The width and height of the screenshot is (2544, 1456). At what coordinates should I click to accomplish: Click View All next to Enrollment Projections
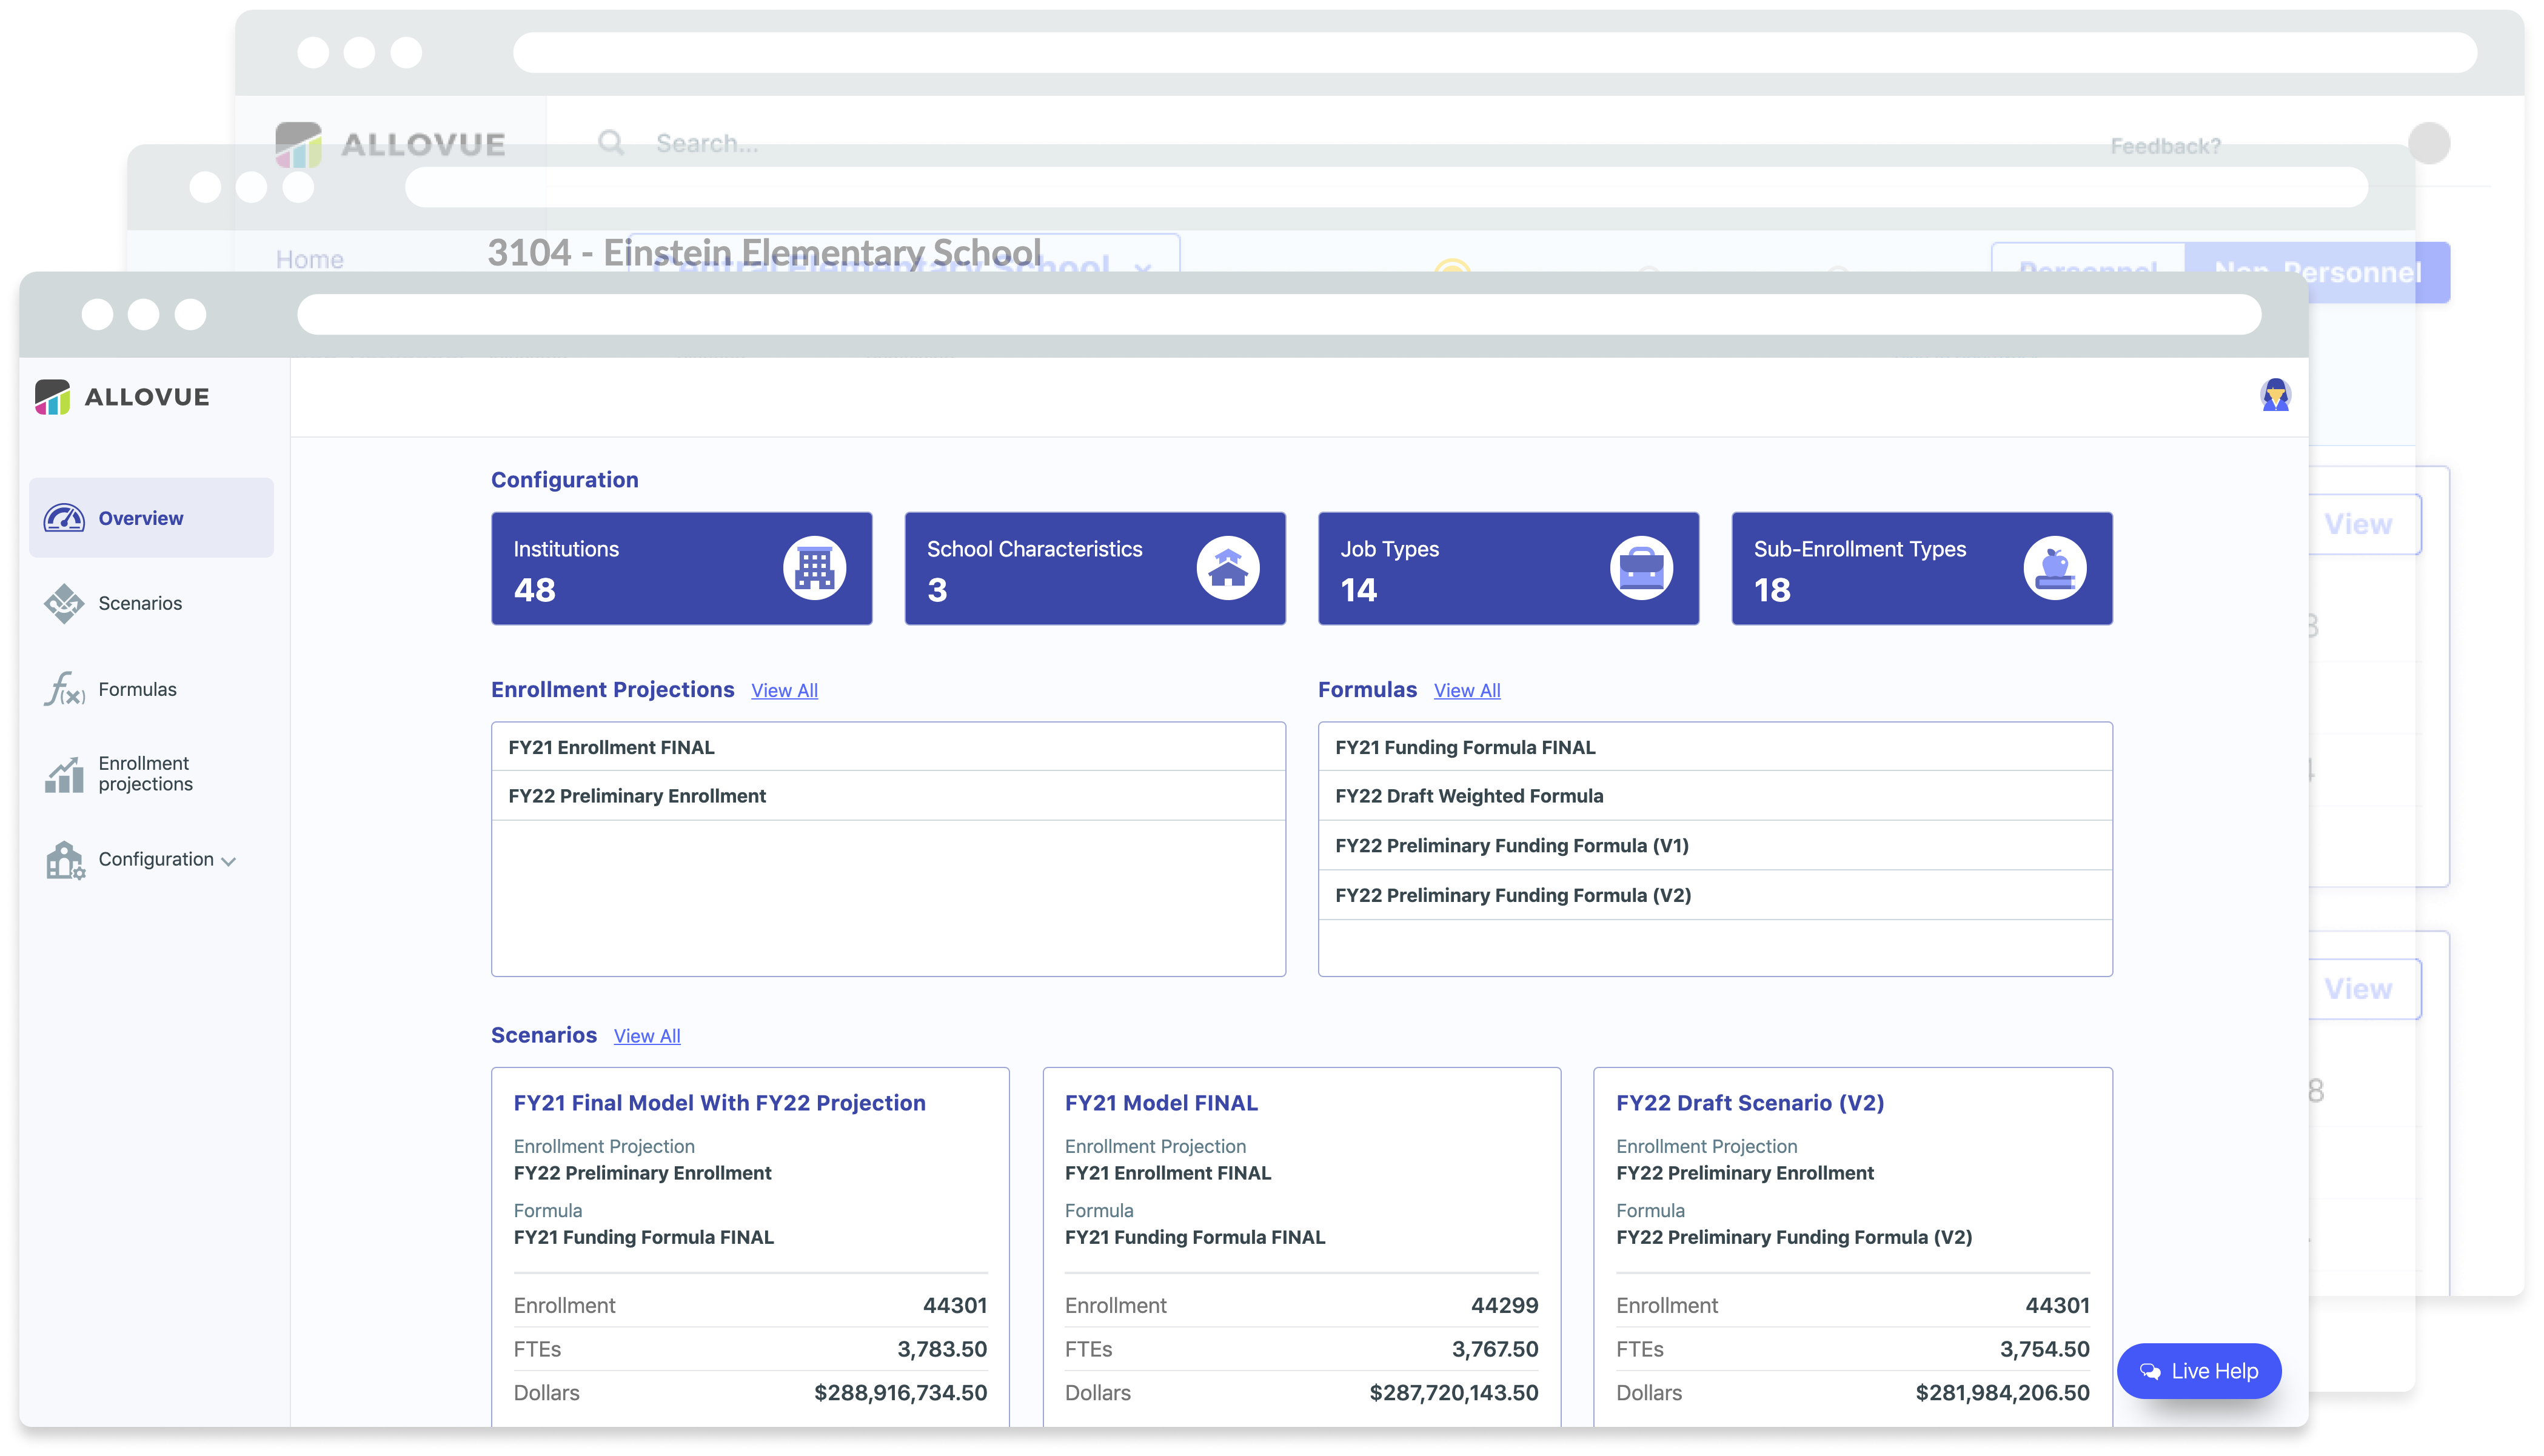[784, 691]
